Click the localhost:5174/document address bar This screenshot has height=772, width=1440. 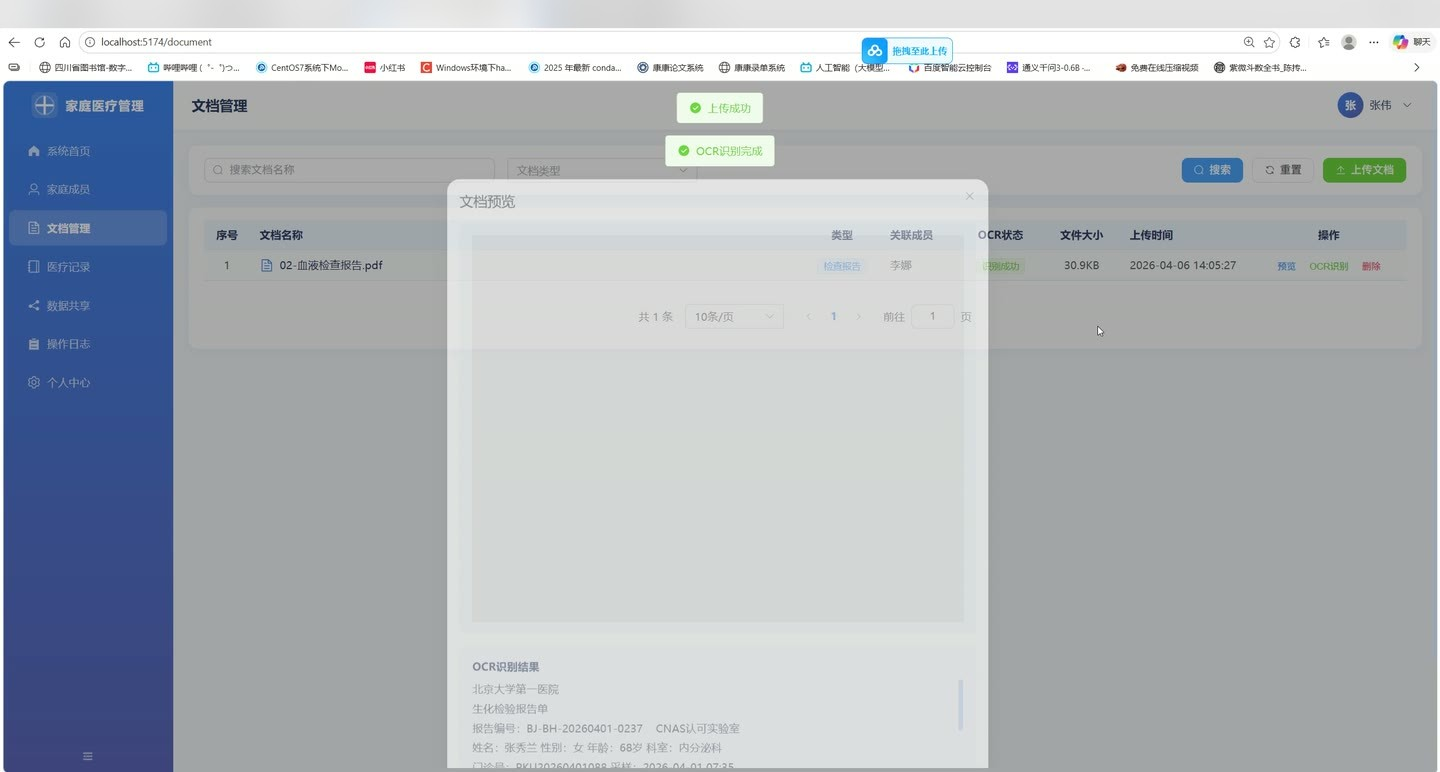660,42
